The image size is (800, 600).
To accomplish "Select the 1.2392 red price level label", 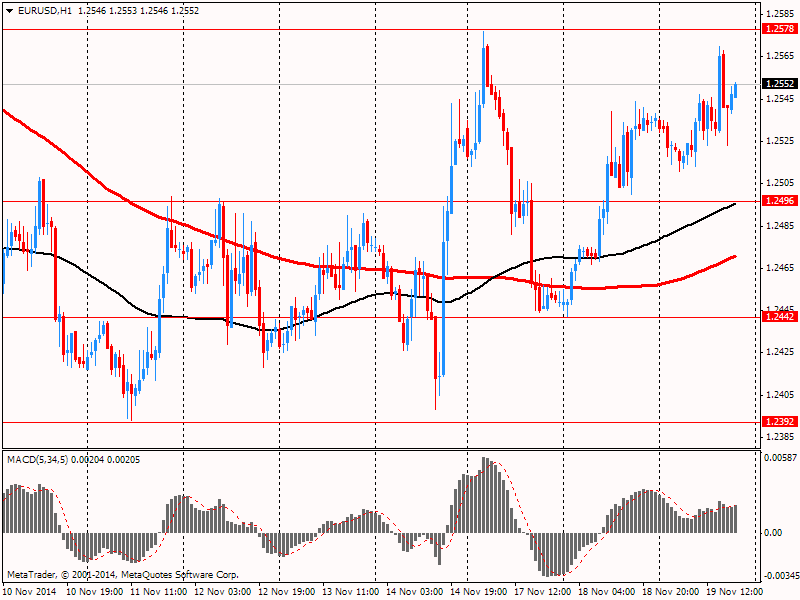I will coord(780,421).
